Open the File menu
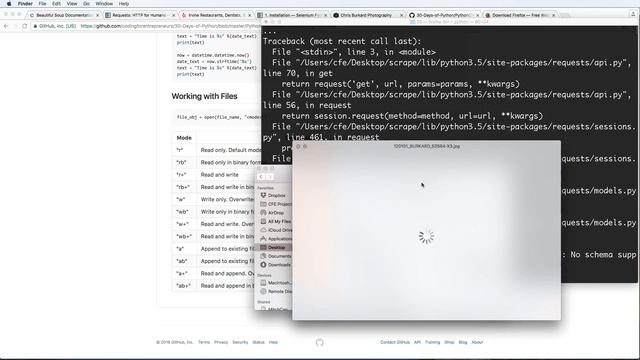This screenshot has width=640, height=360. (42, 4)
